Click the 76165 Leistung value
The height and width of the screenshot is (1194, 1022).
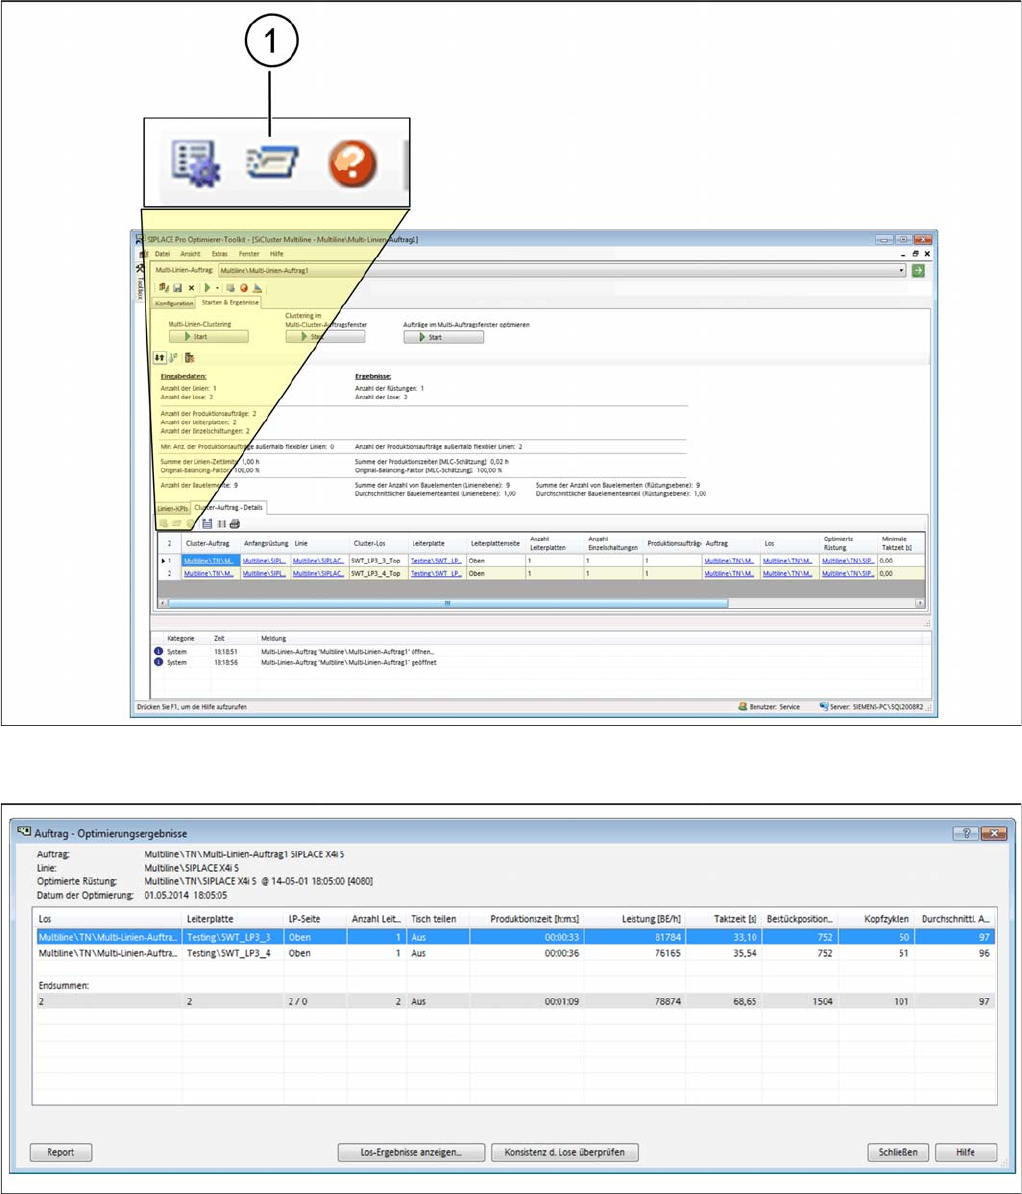point(668,953)
